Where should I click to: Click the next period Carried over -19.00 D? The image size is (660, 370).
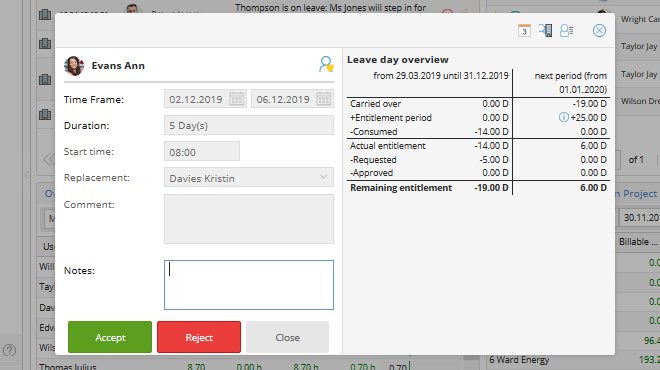pos(589,104)
